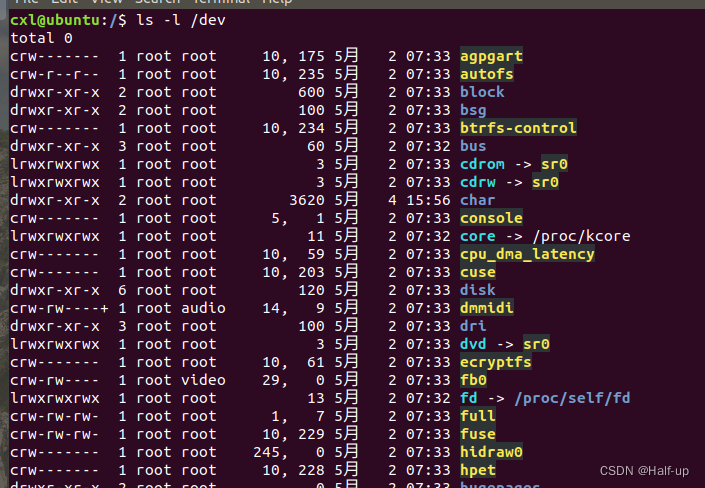Select the ecryptfs device name
This screenshot has width=705, height=488.
point(495,362)
